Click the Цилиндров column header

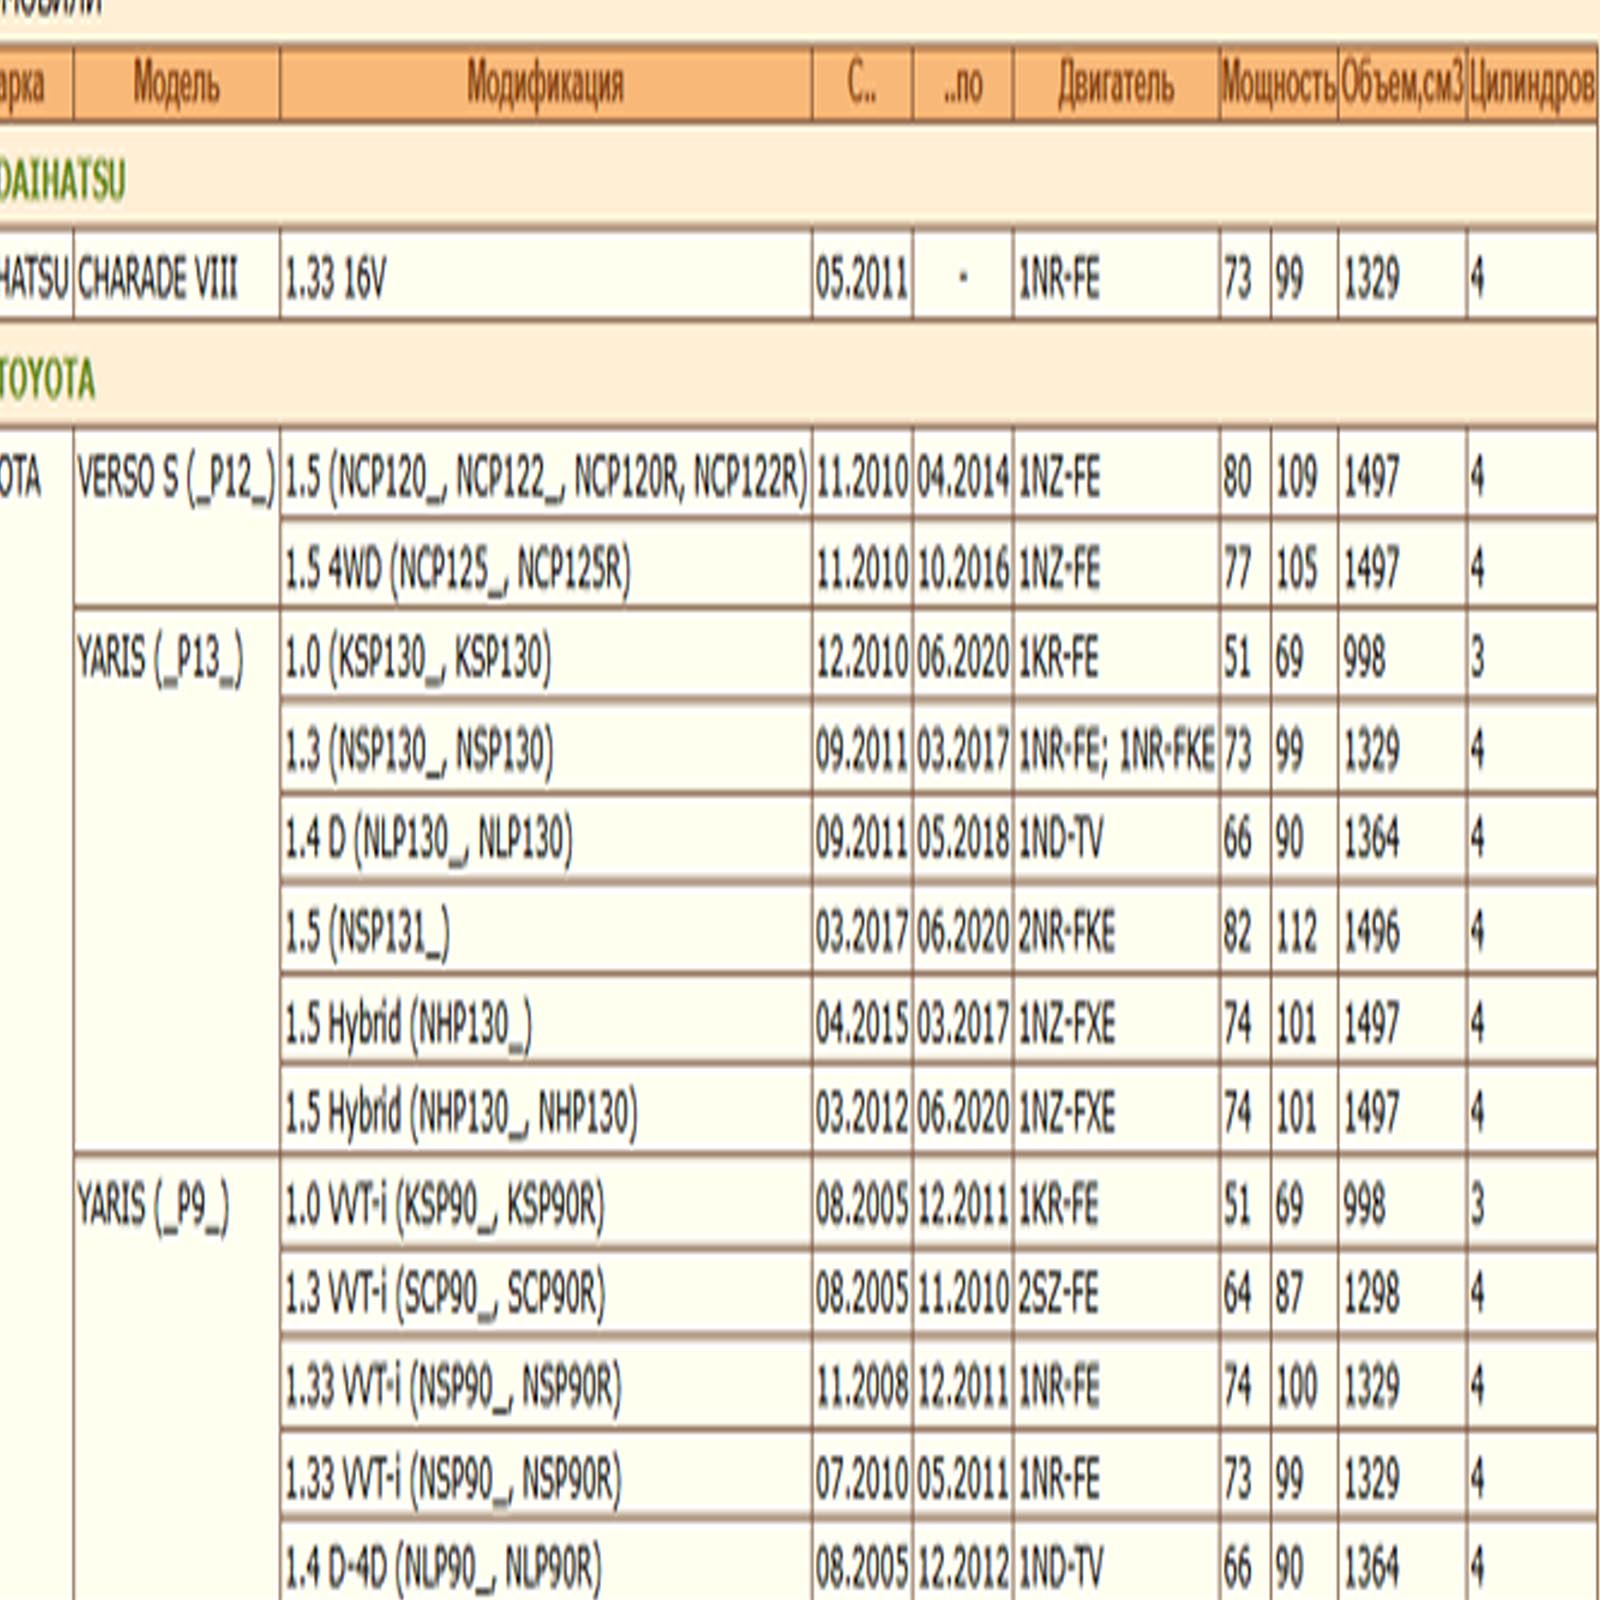(x=1531, y=84)
